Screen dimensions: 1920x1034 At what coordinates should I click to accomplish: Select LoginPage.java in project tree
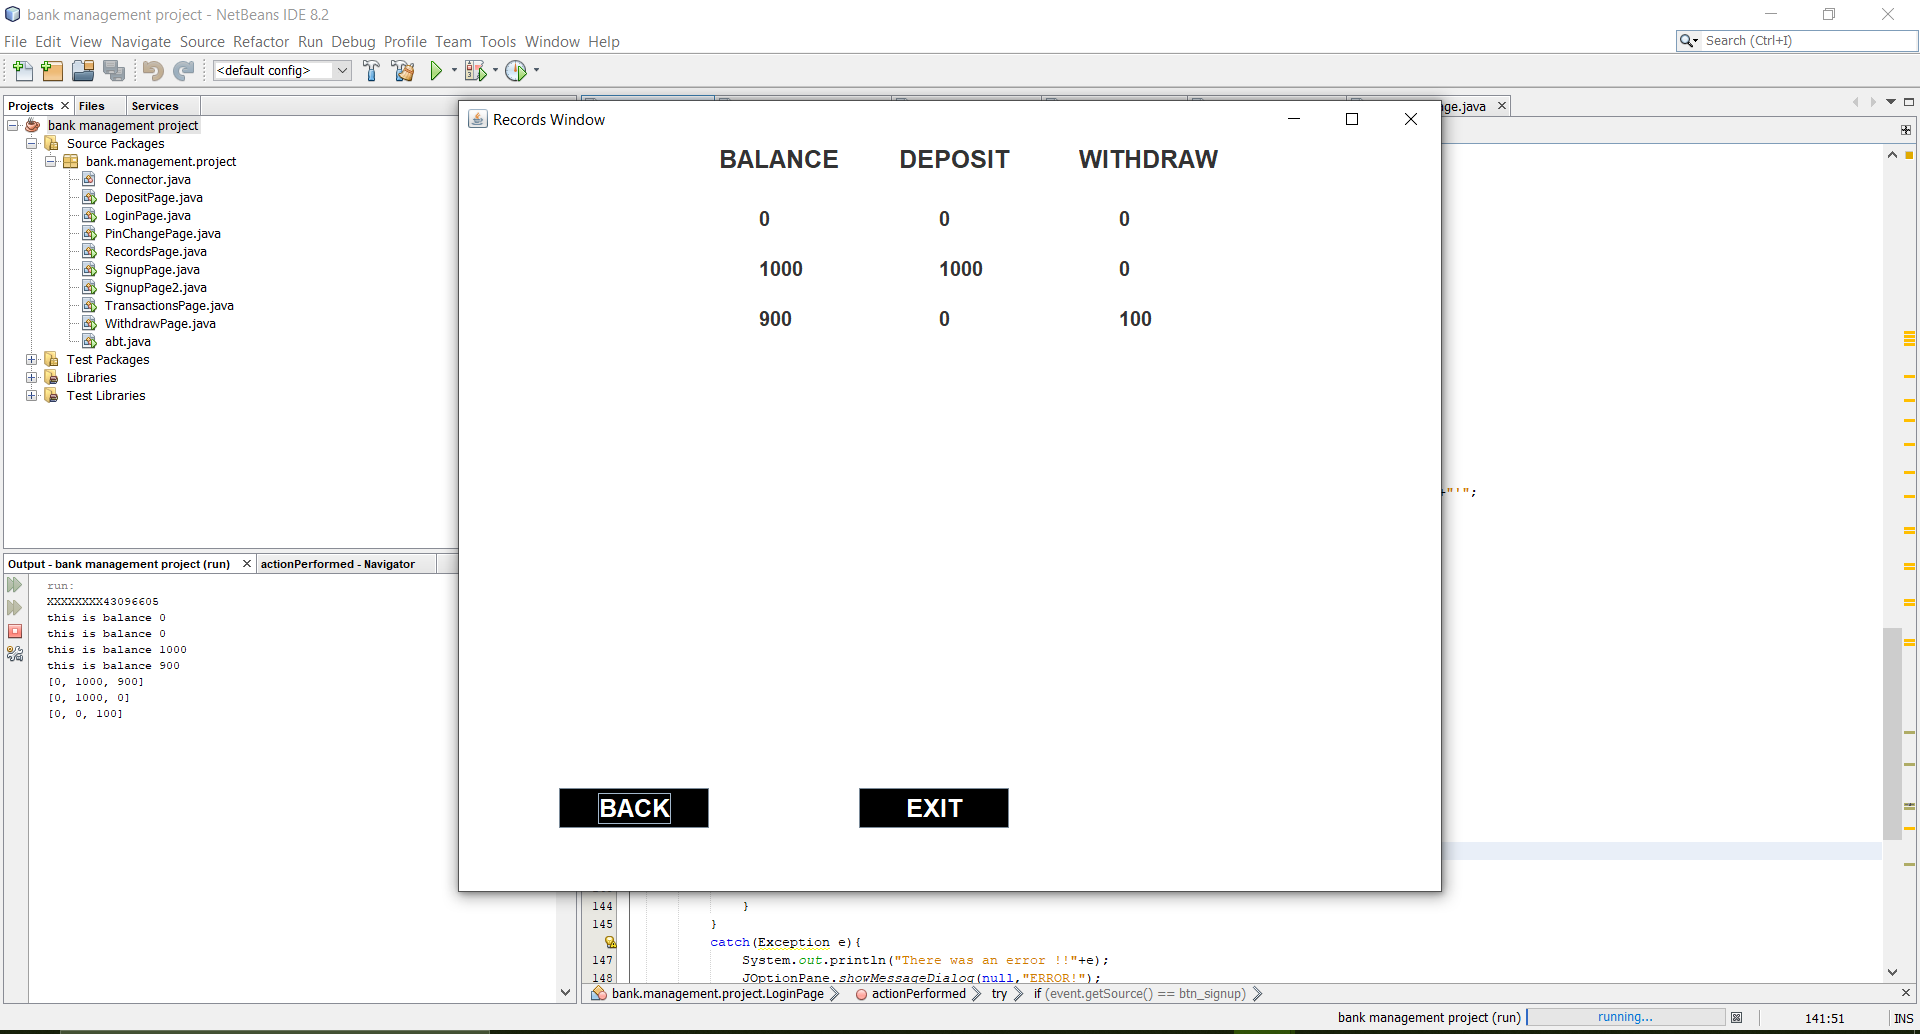[148, 215]
